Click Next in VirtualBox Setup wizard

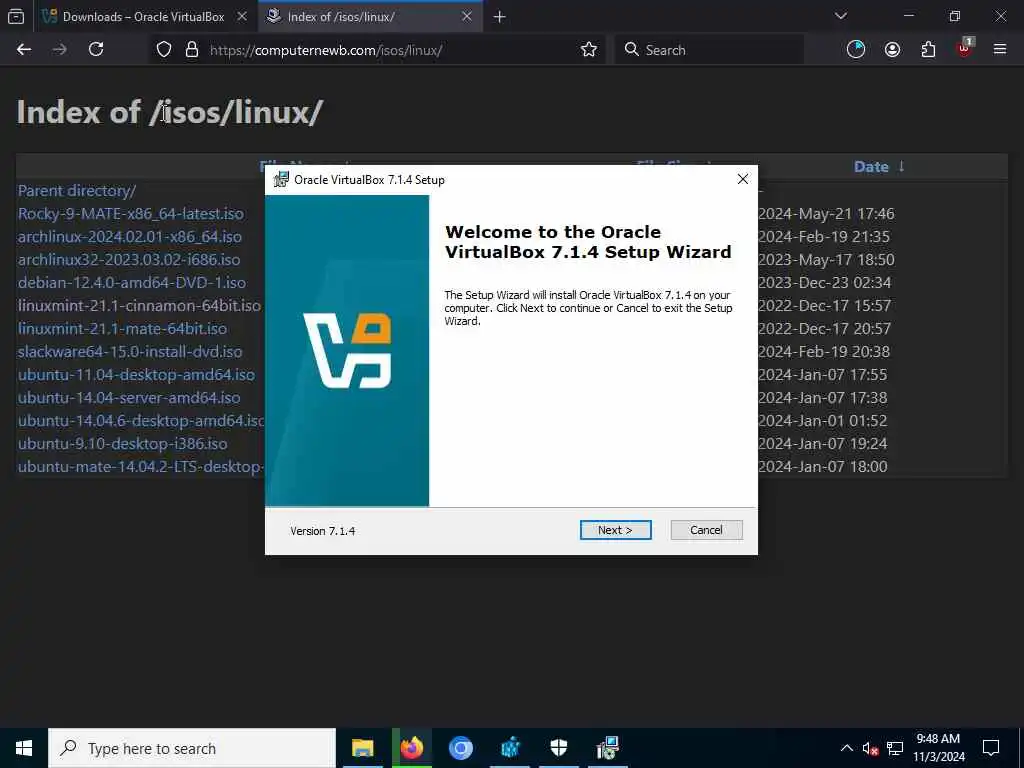click(x=615, y=530)
